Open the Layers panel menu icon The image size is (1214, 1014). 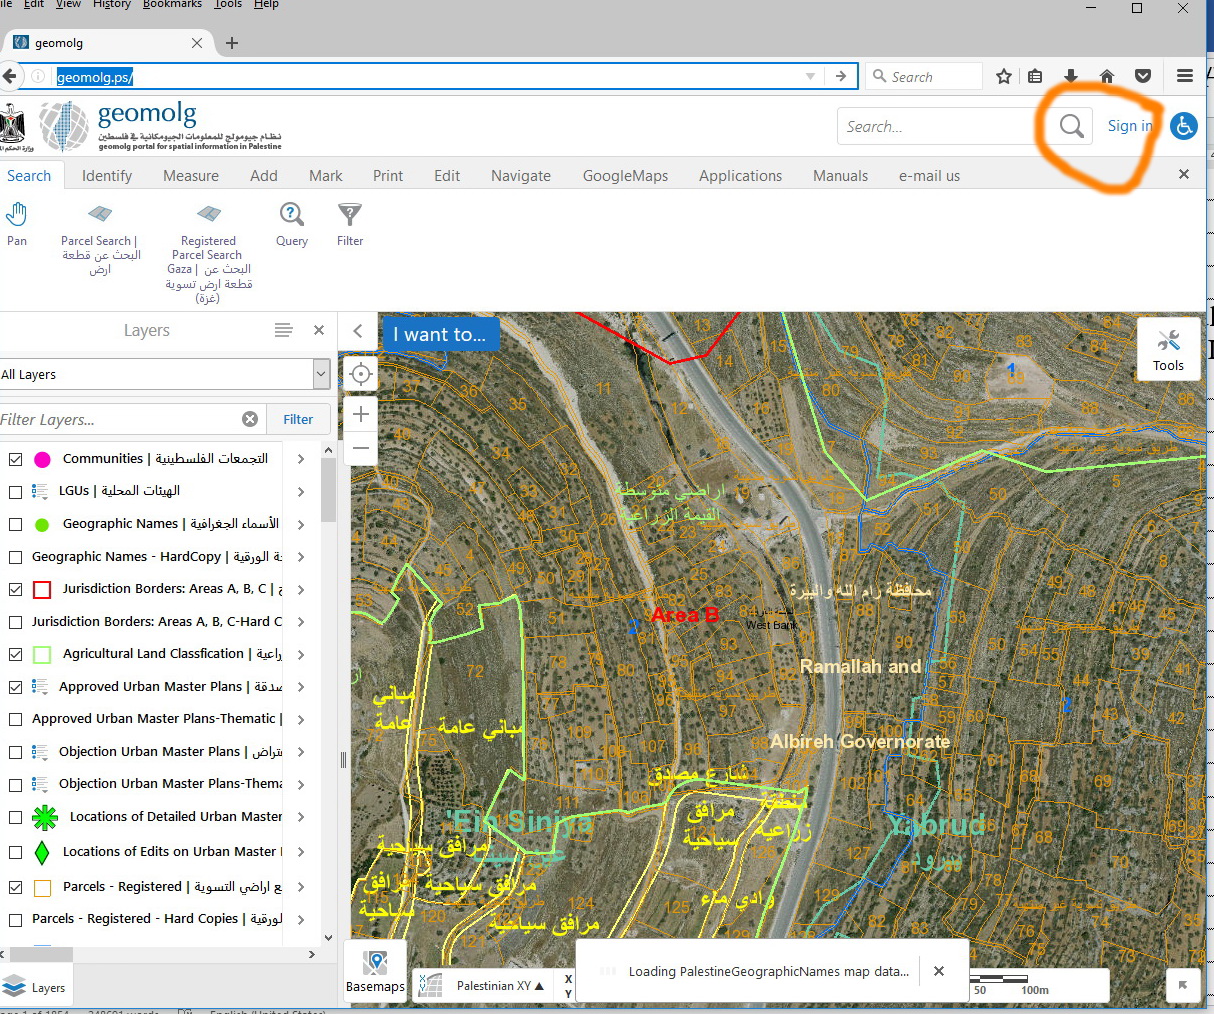coord(283,330)
